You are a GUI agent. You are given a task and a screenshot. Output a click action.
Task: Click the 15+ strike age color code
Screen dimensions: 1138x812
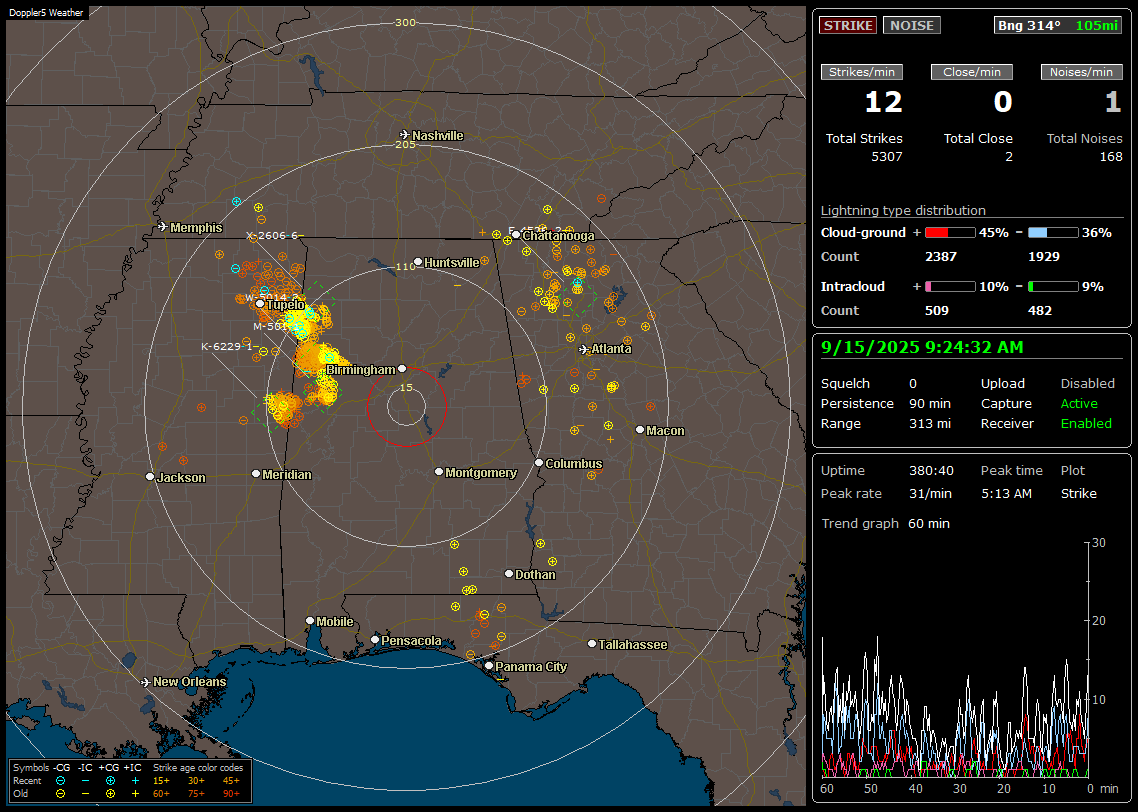[x=161, y=781]
